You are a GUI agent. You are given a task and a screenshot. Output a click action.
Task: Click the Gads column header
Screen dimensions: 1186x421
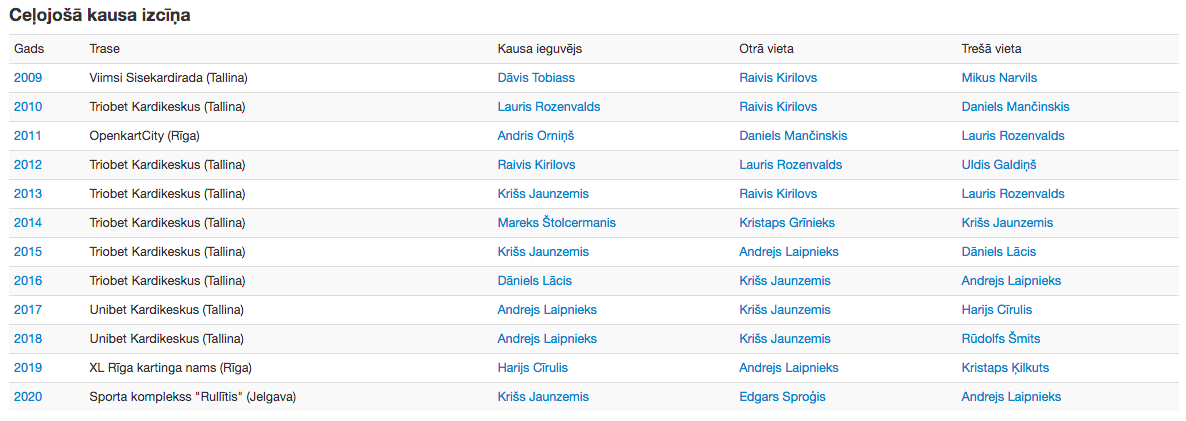(x=29, y=49)
